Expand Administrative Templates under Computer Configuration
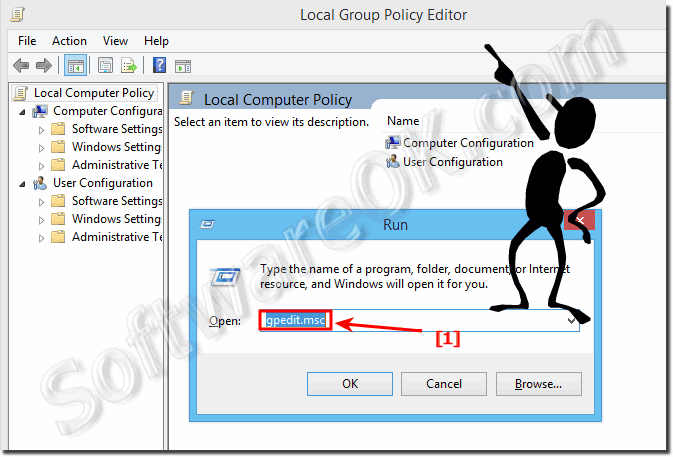This screenshot has height=457, width=673. click(x=41, y=166)
